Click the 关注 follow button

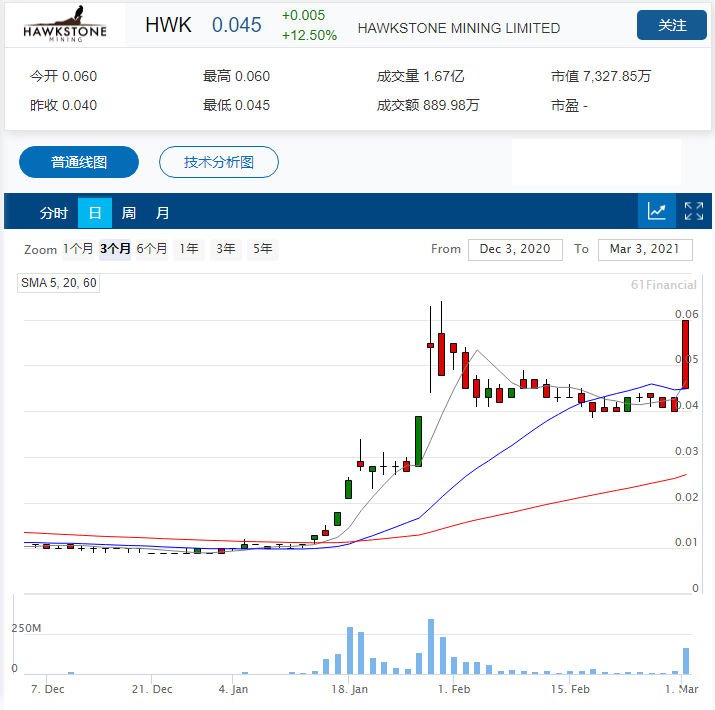[671, 25]
